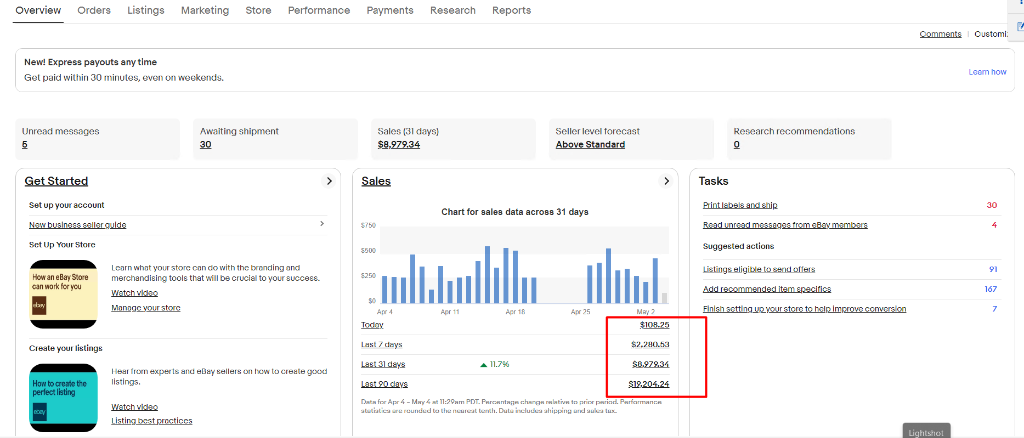
Task: Open the $19,204.24 sales amount
Action: (649, 384)
